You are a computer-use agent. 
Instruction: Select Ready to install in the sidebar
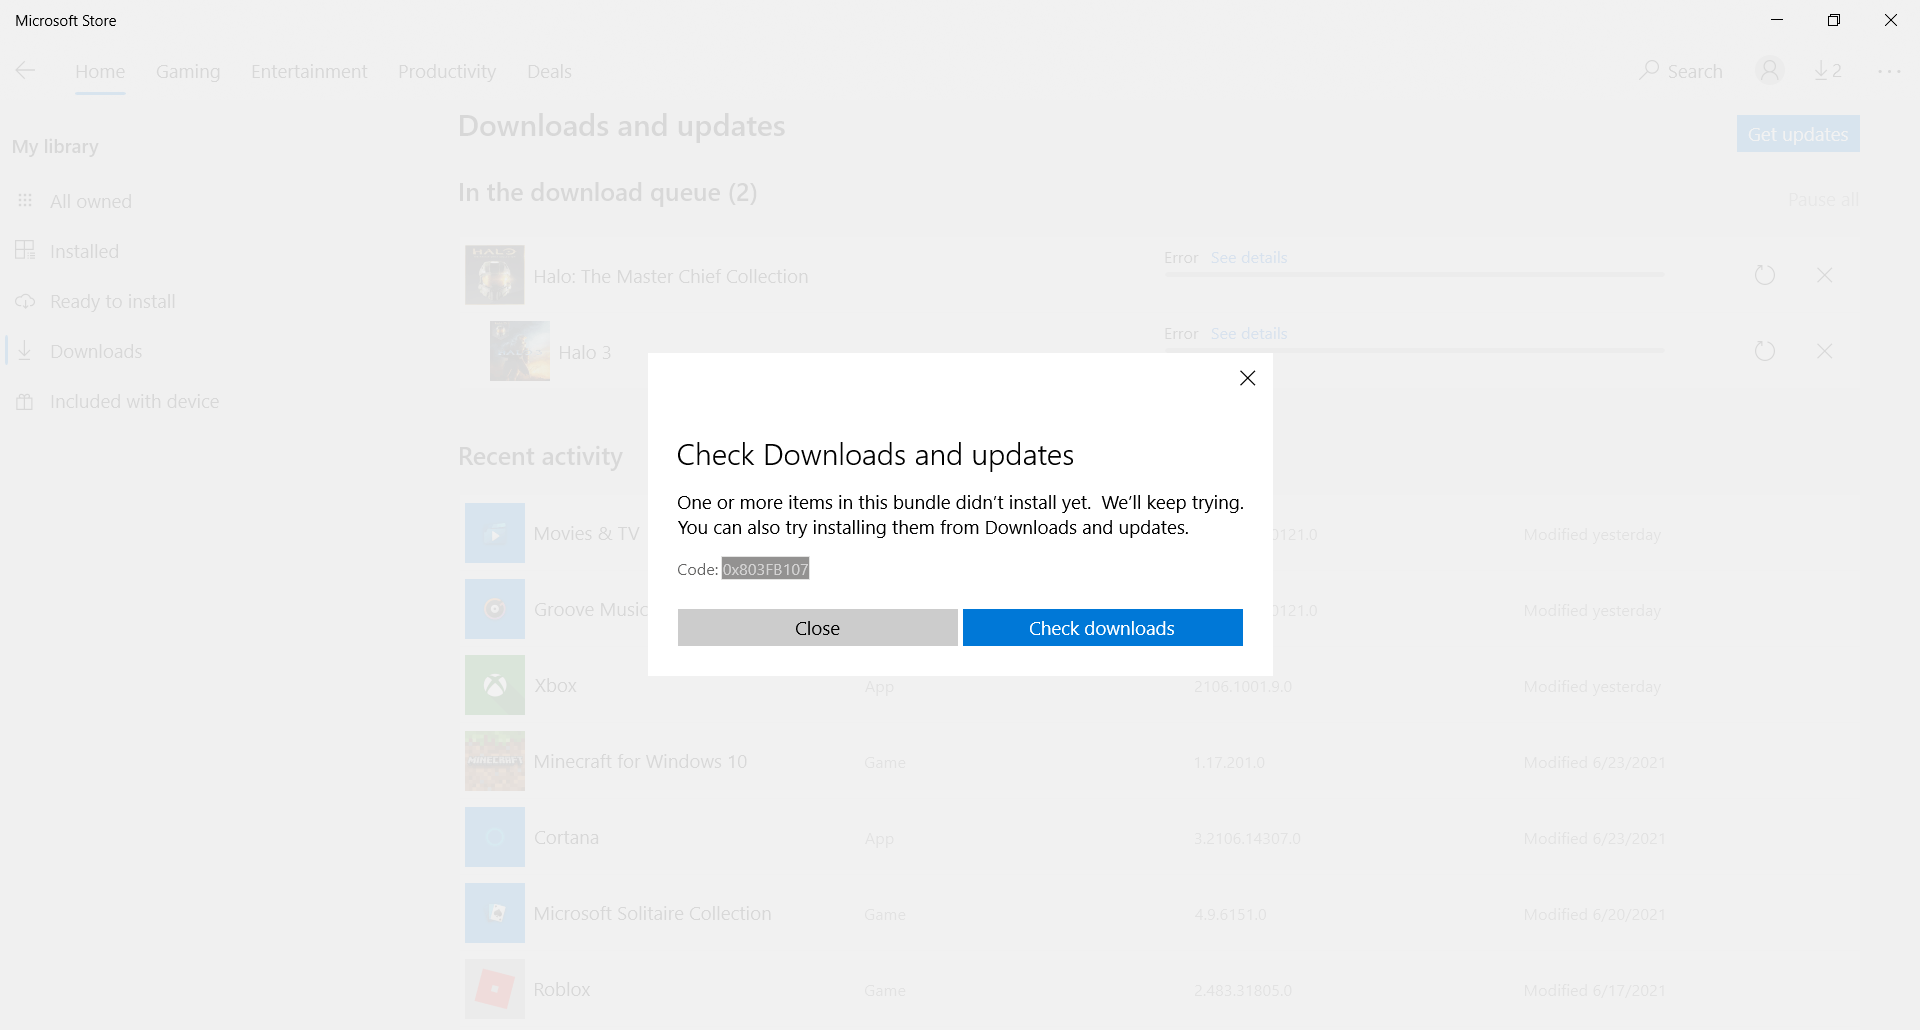(112, 301)
